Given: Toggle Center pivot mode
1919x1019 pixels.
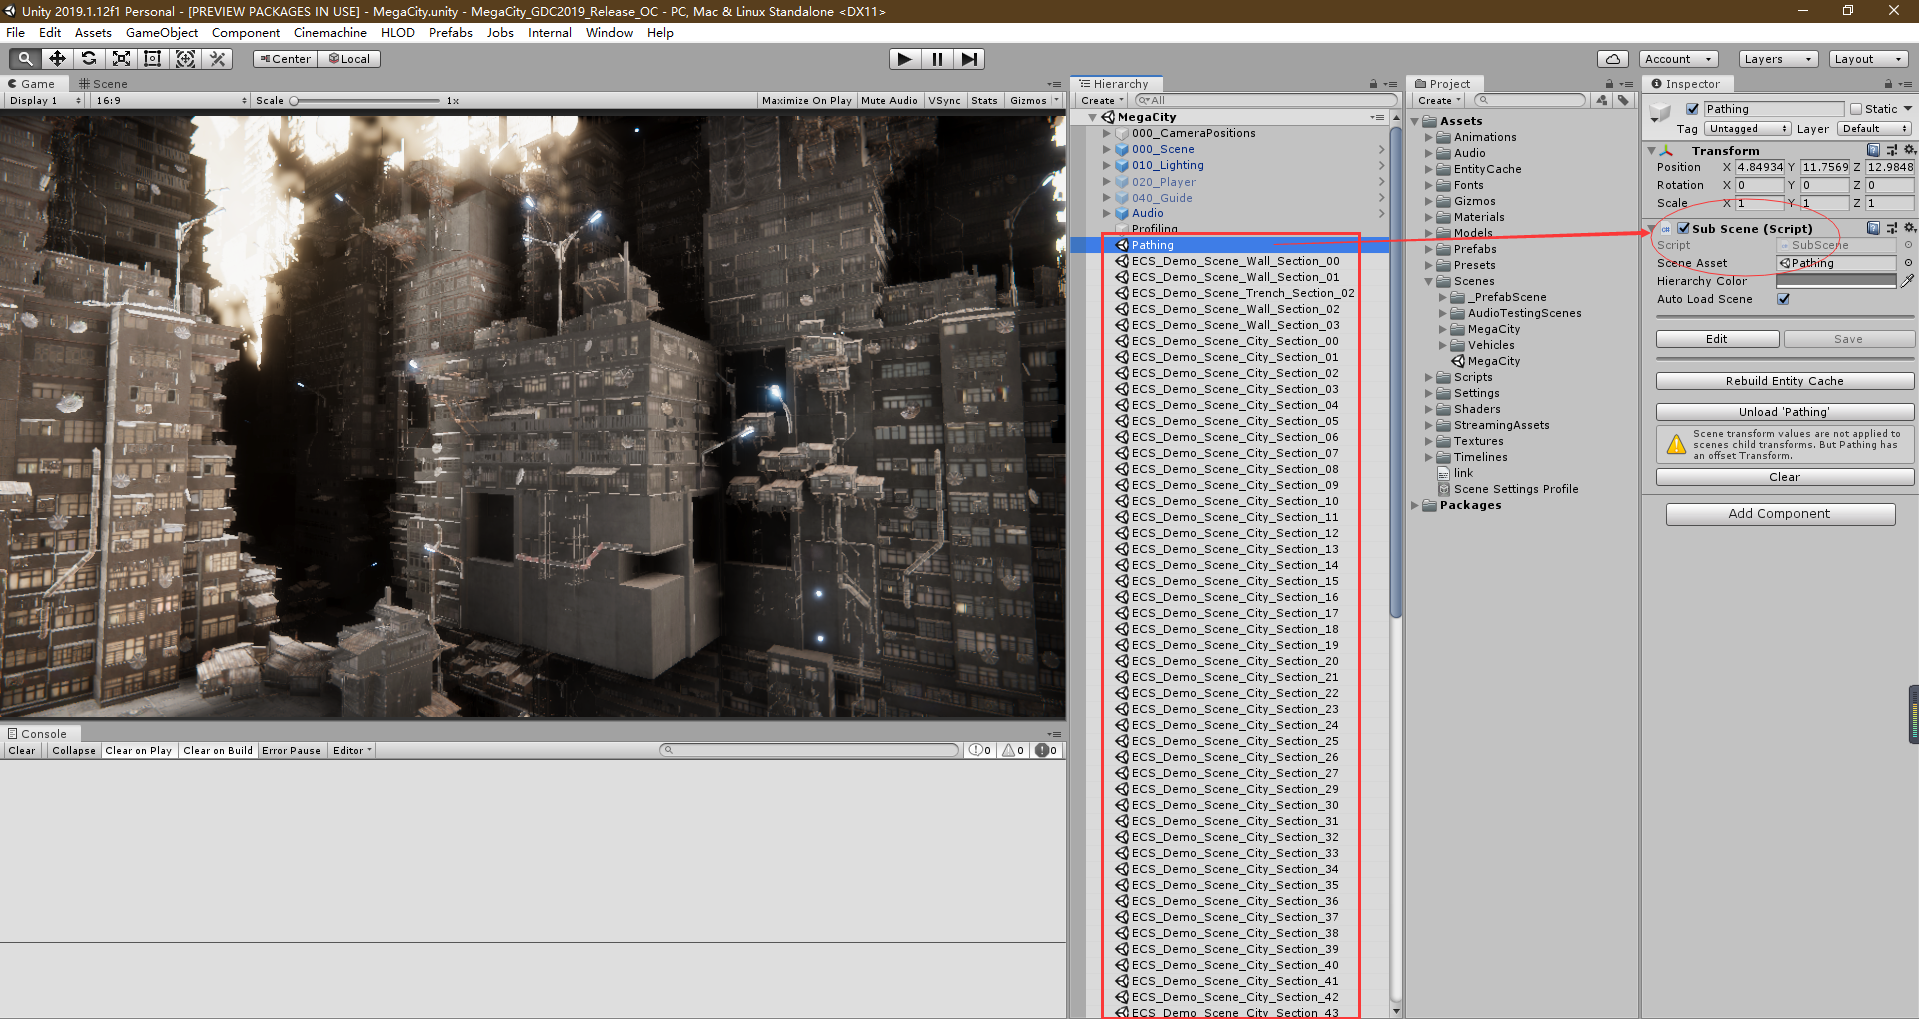Looking at the screenshot, I should pyautogui.click(x=285, y=59).
